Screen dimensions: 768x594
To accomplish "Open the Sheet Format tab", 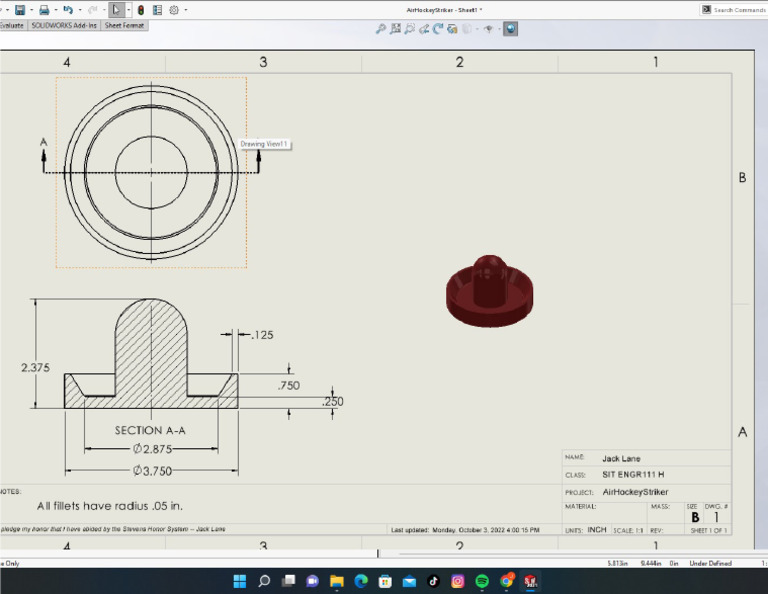I will tap(125, 25).
